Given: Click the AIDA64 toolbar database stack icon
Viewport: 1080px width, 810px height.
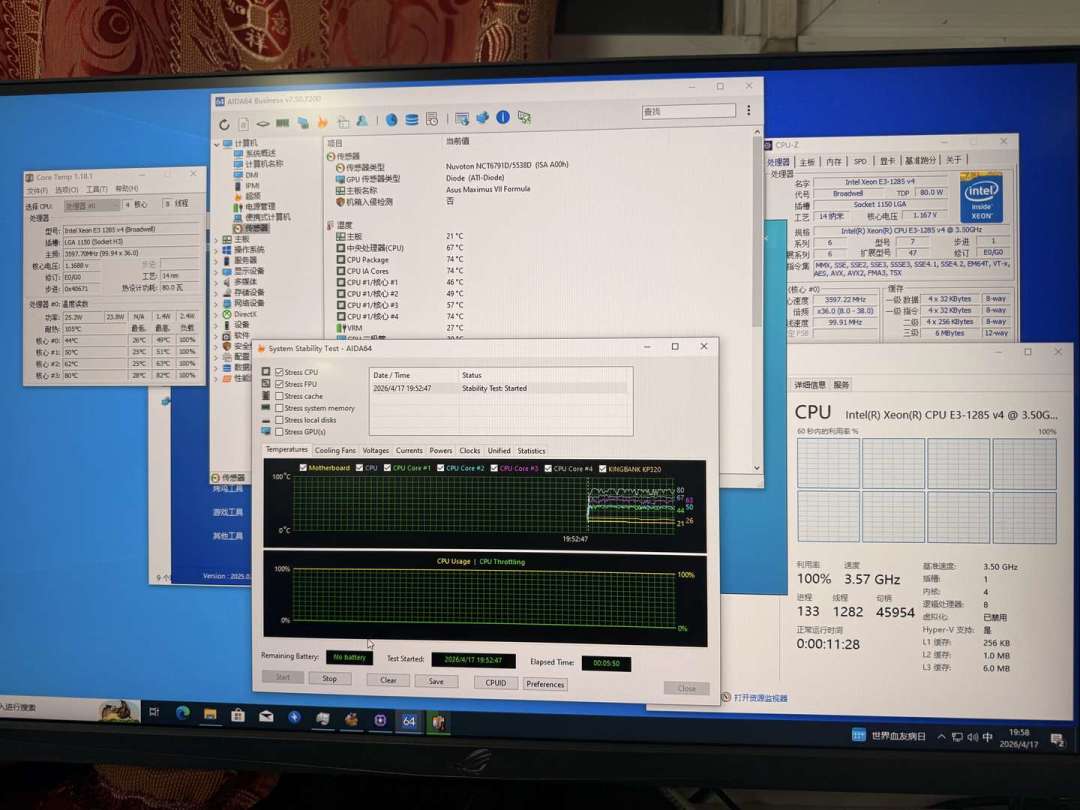Looking at the screenshot, I should coord(411,120).
